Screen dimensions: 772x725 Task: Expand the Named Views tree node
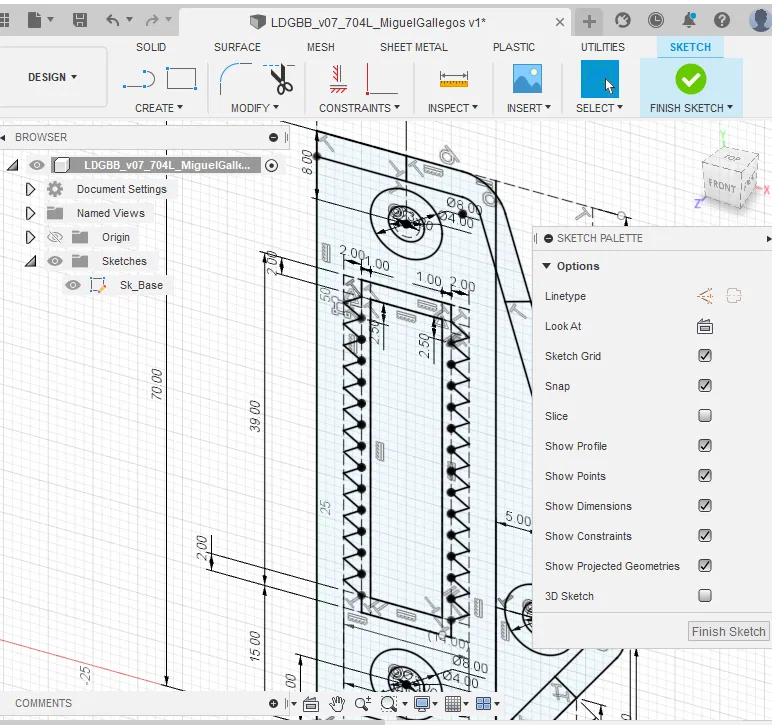[x=30, y=213]
